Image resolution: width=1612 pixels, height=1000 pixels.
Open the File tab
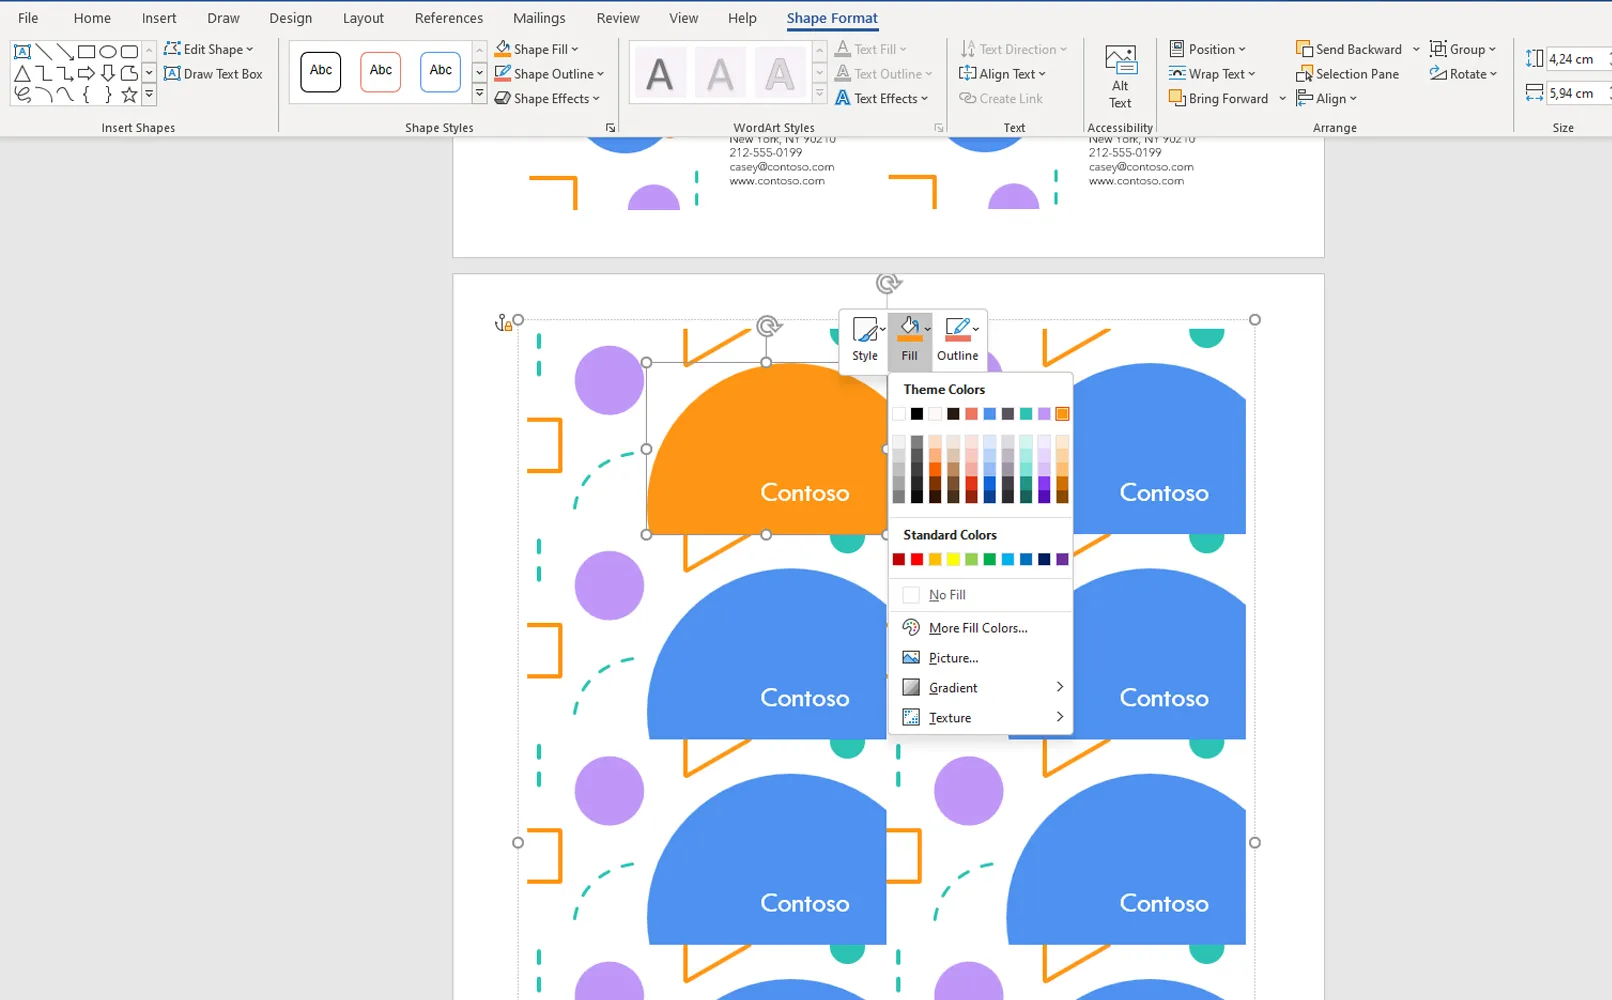pyautogui.click(x=28, y=18)
